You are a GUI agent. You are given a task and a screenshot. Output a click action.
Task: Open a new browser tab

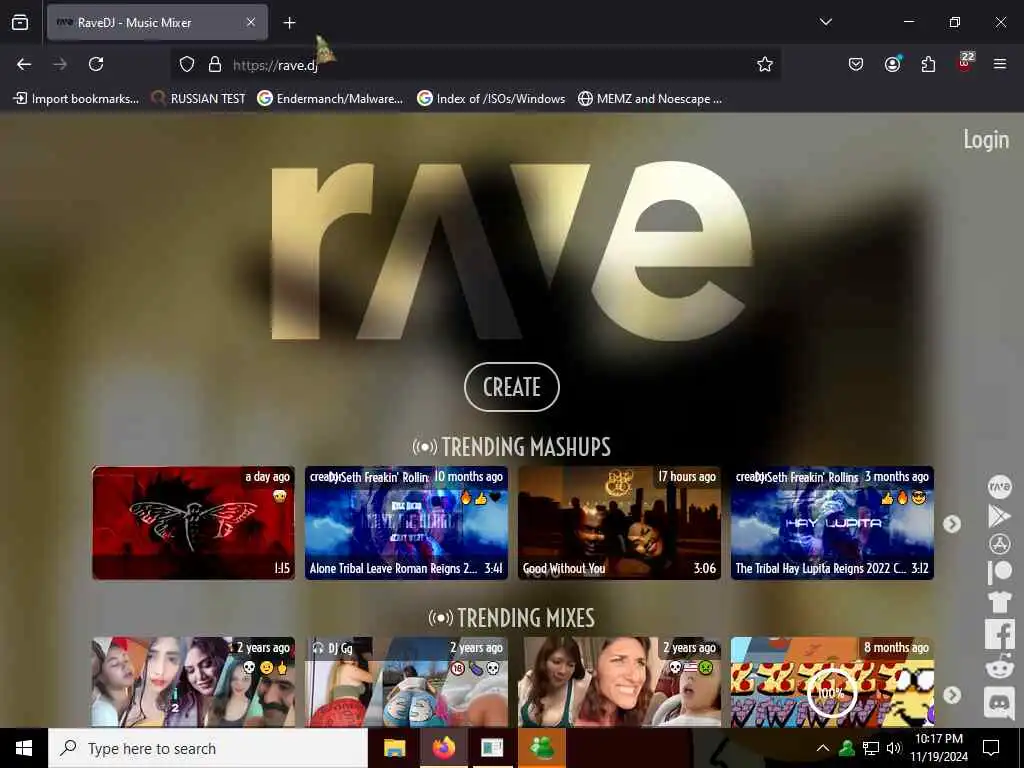(289, 23)
